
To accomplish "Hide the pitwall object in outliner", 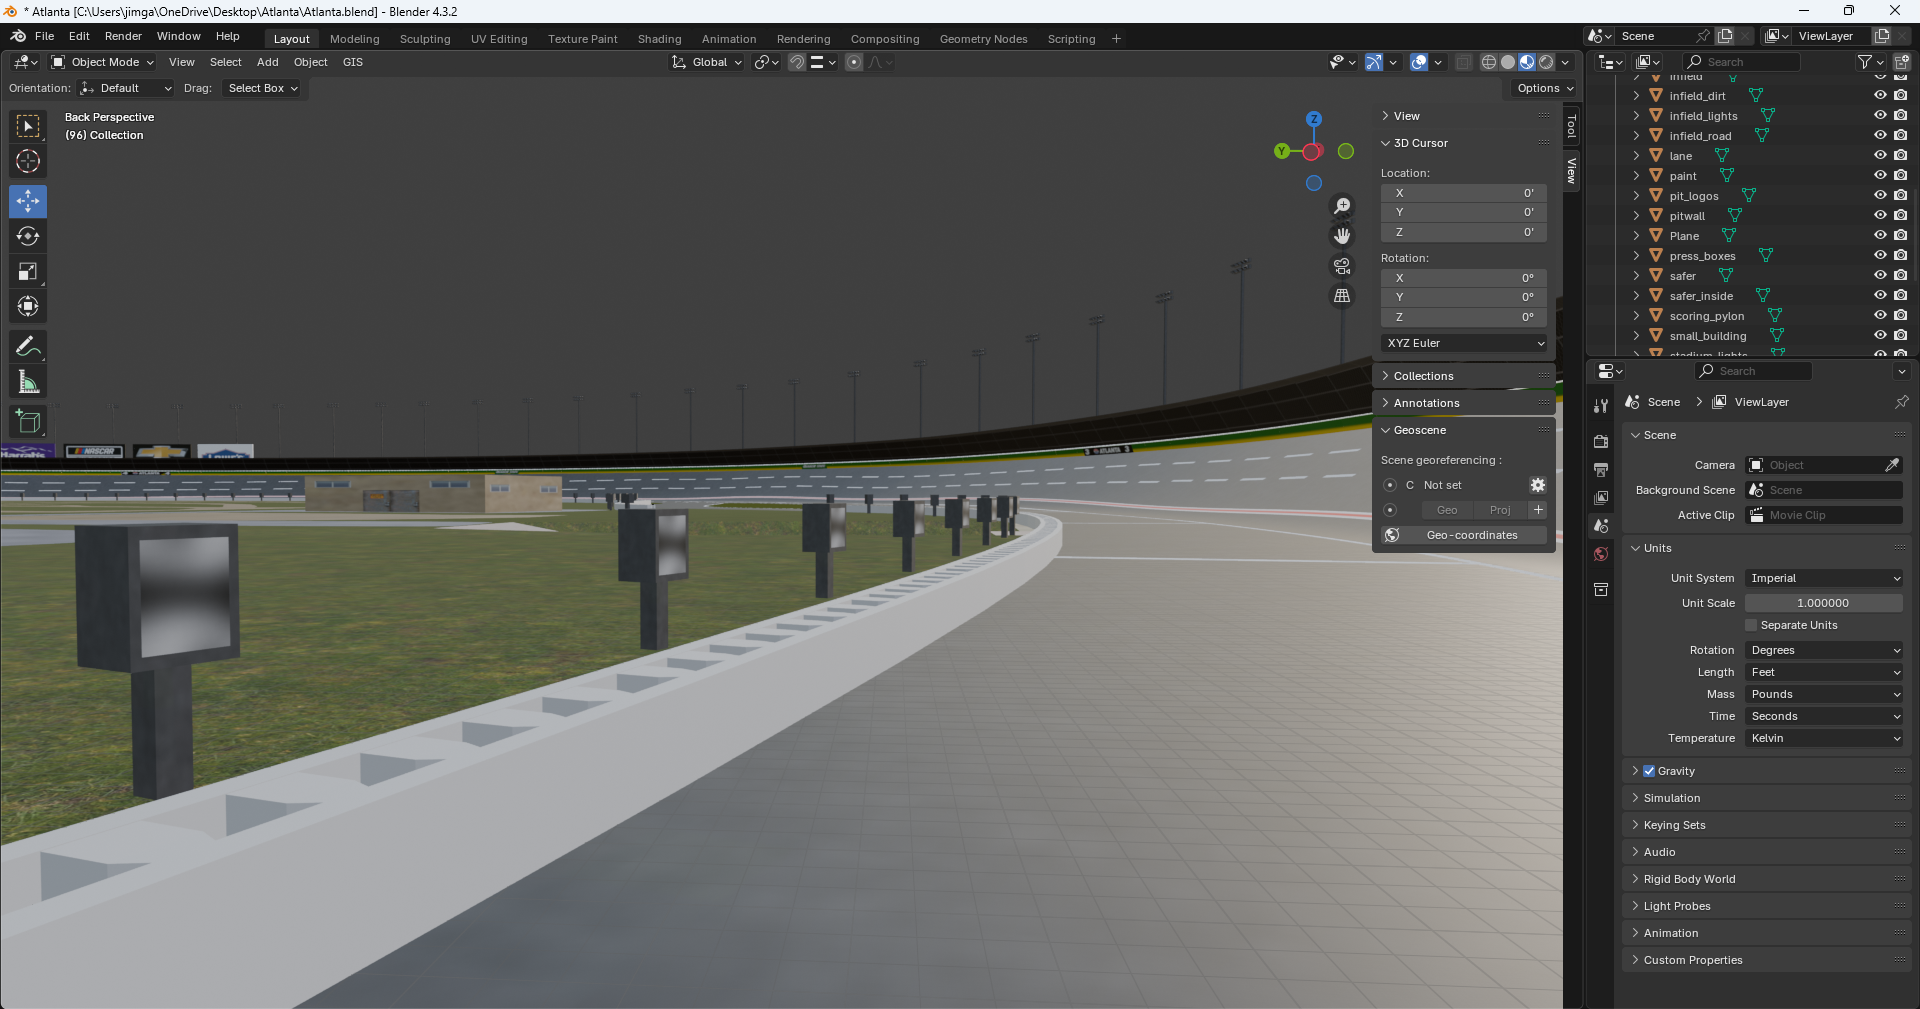I will tap(1880, 216).
